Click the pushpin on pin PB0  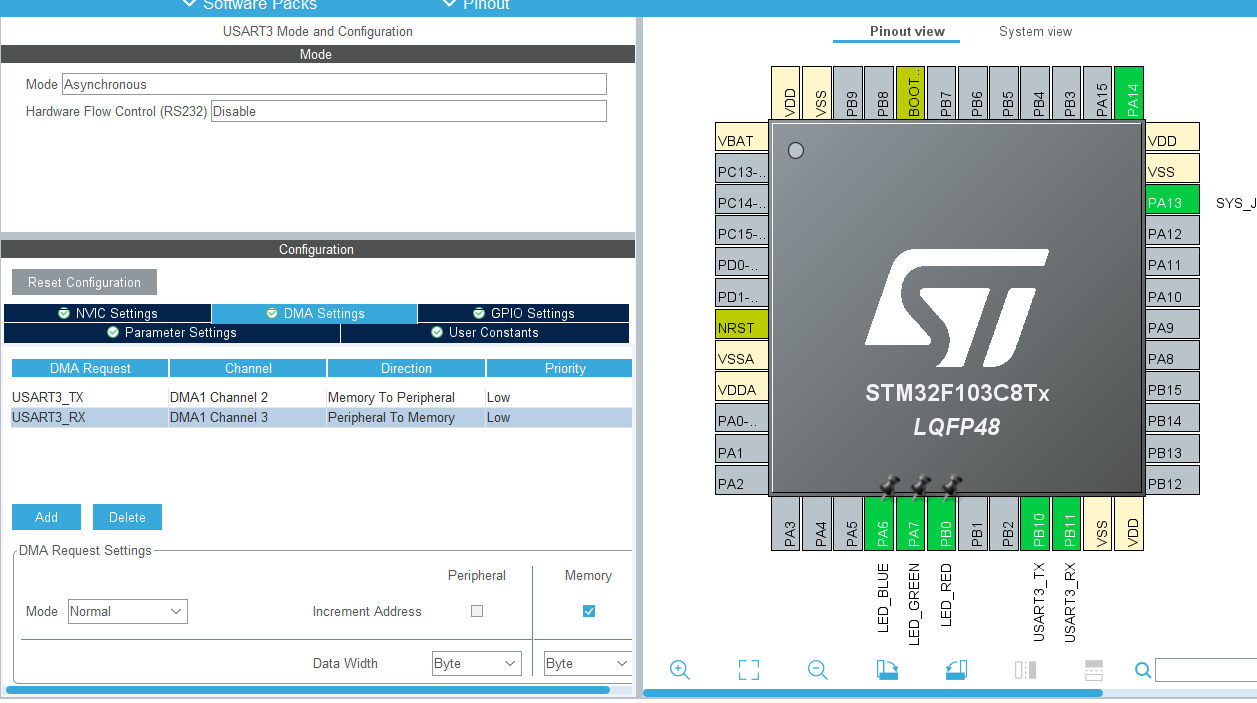(950, 485)
